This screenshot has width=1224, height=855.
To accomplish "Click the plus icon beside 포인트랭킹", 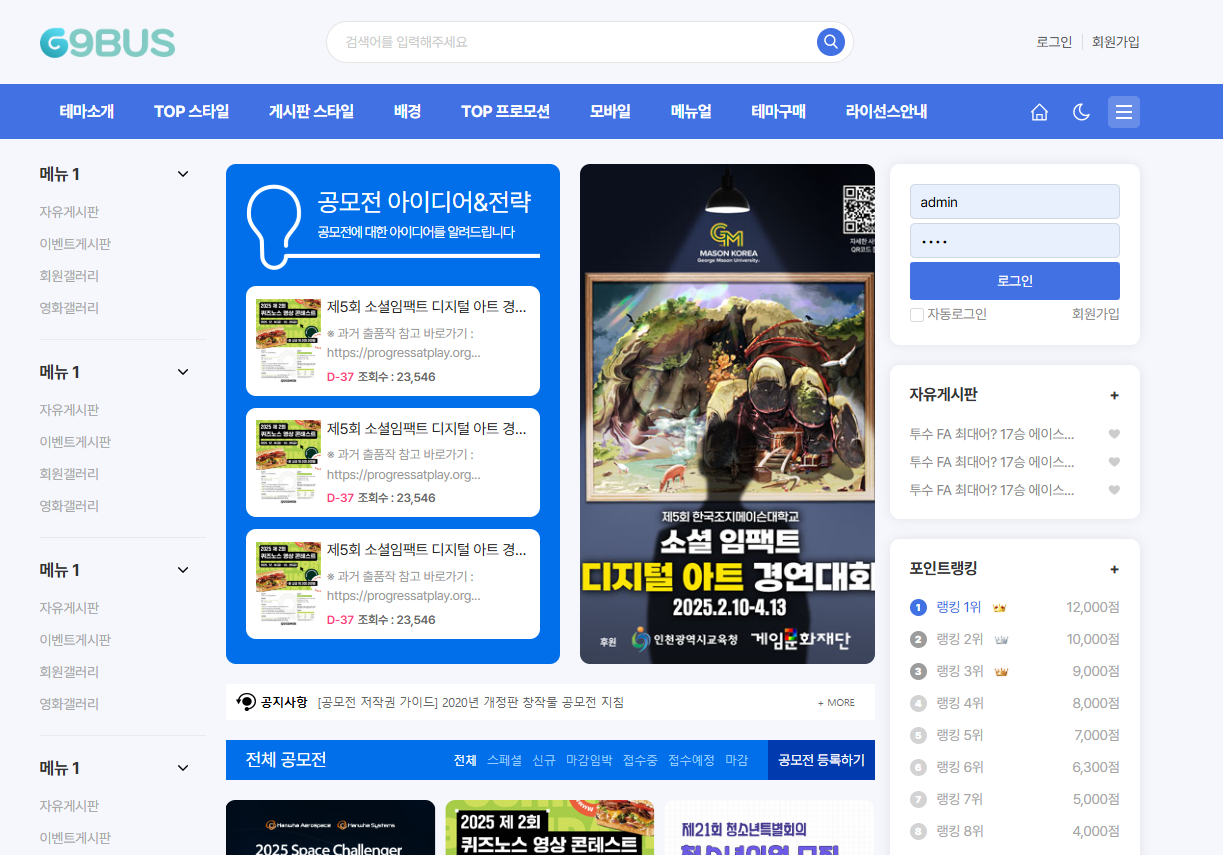I will point(1114,569).
